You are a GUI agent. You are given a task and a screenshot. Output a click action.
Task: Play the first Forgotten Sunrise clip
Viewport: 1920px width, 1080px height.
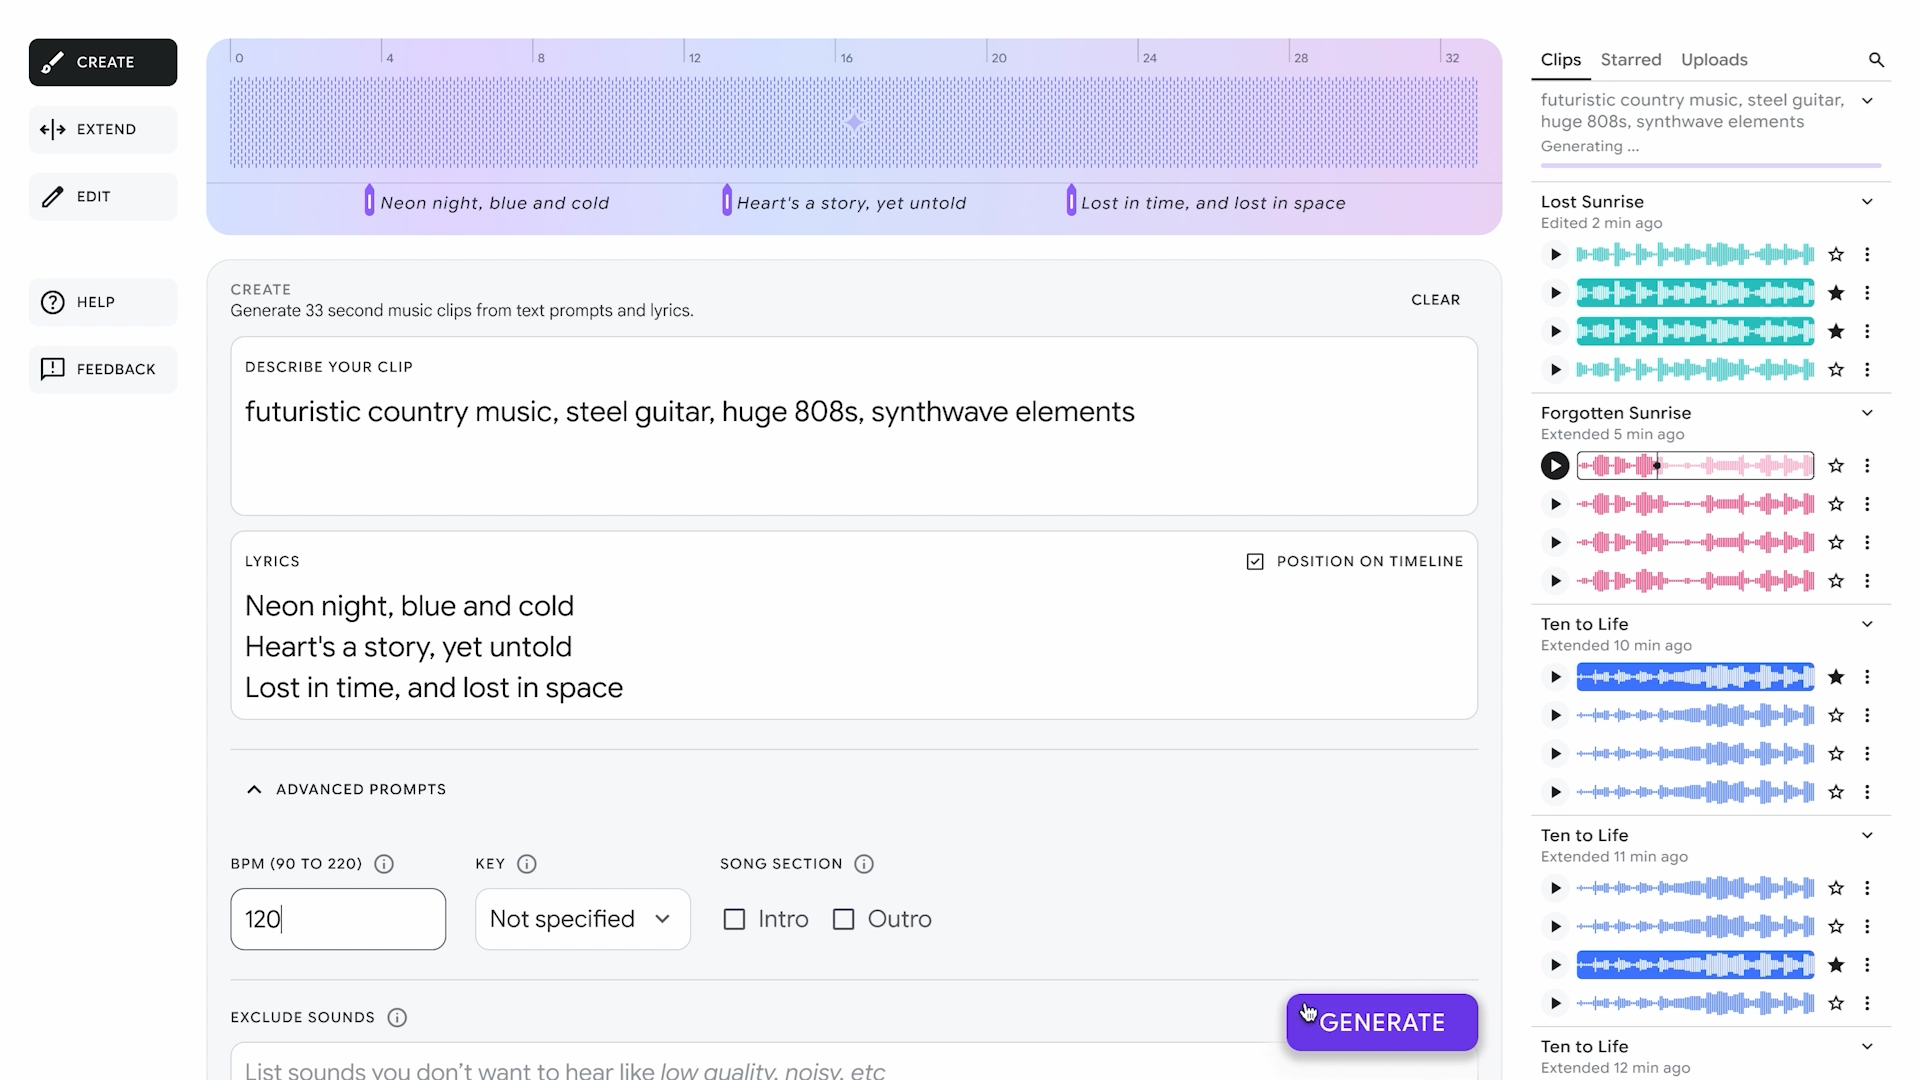tap(1554, 465)
